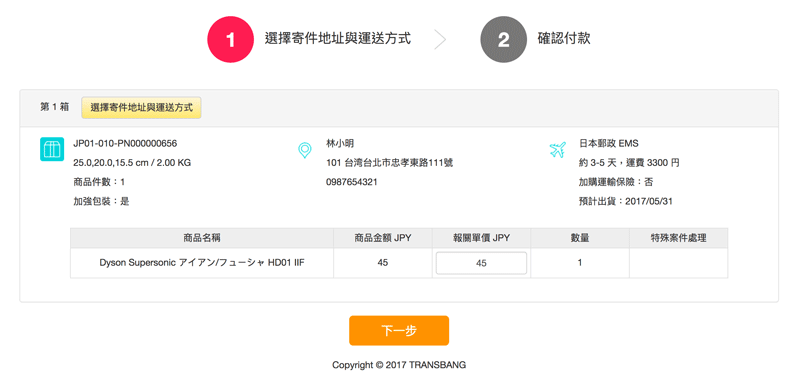Screen dimensions: 800x380
Task: Click the location pin icon
Action: [x=305, y=150]
